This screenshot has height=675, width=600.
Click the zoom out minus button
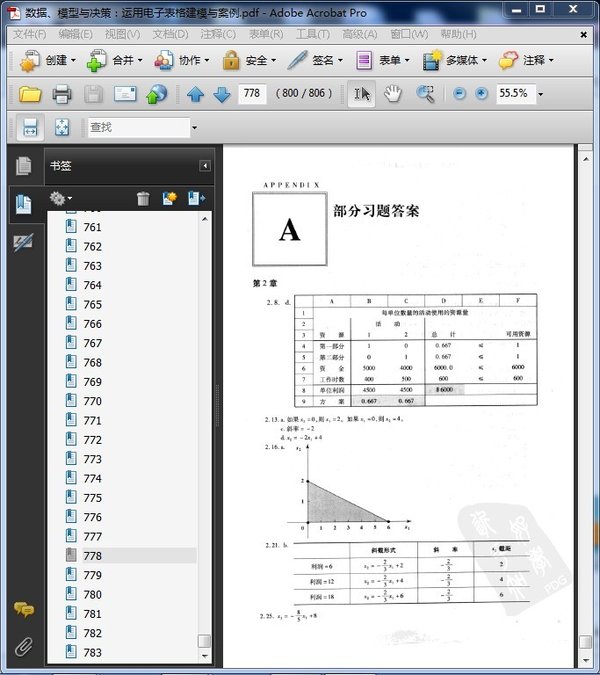(x=459, y=94)
